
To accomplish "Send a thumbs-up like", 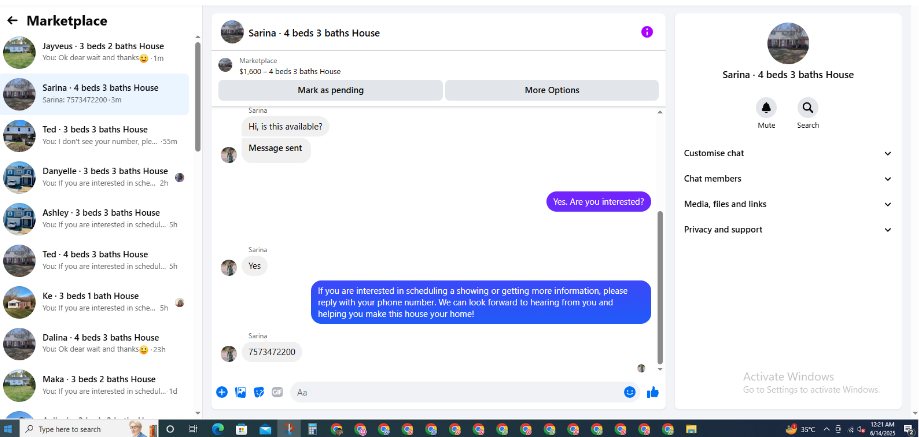I will (x=652, y=392).
